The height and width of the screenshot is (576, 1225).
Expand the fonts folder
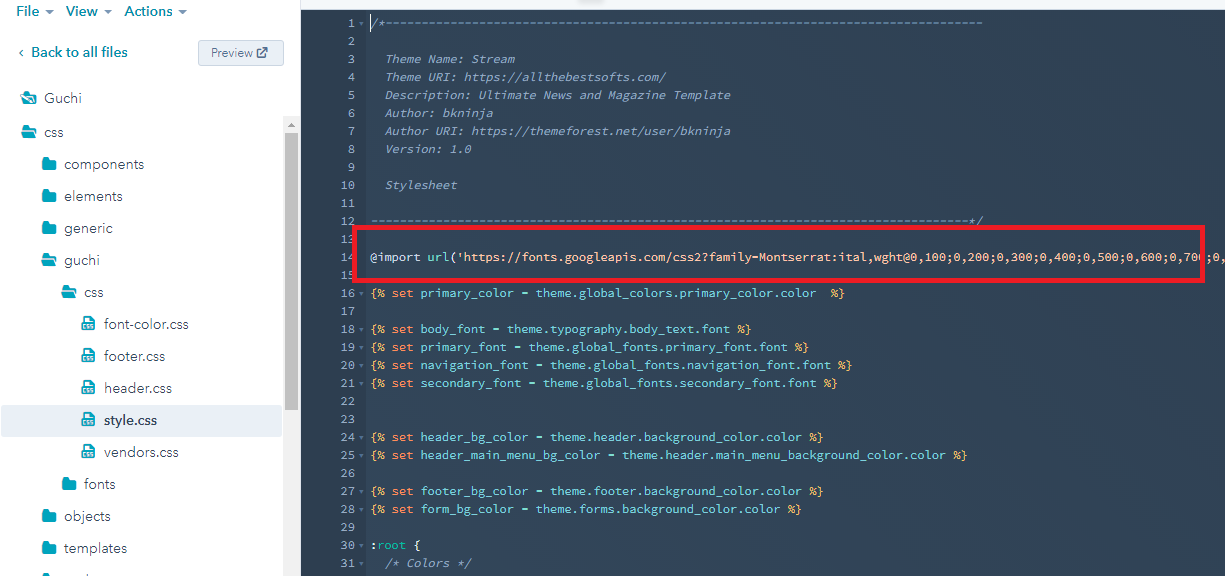[99, 484]
